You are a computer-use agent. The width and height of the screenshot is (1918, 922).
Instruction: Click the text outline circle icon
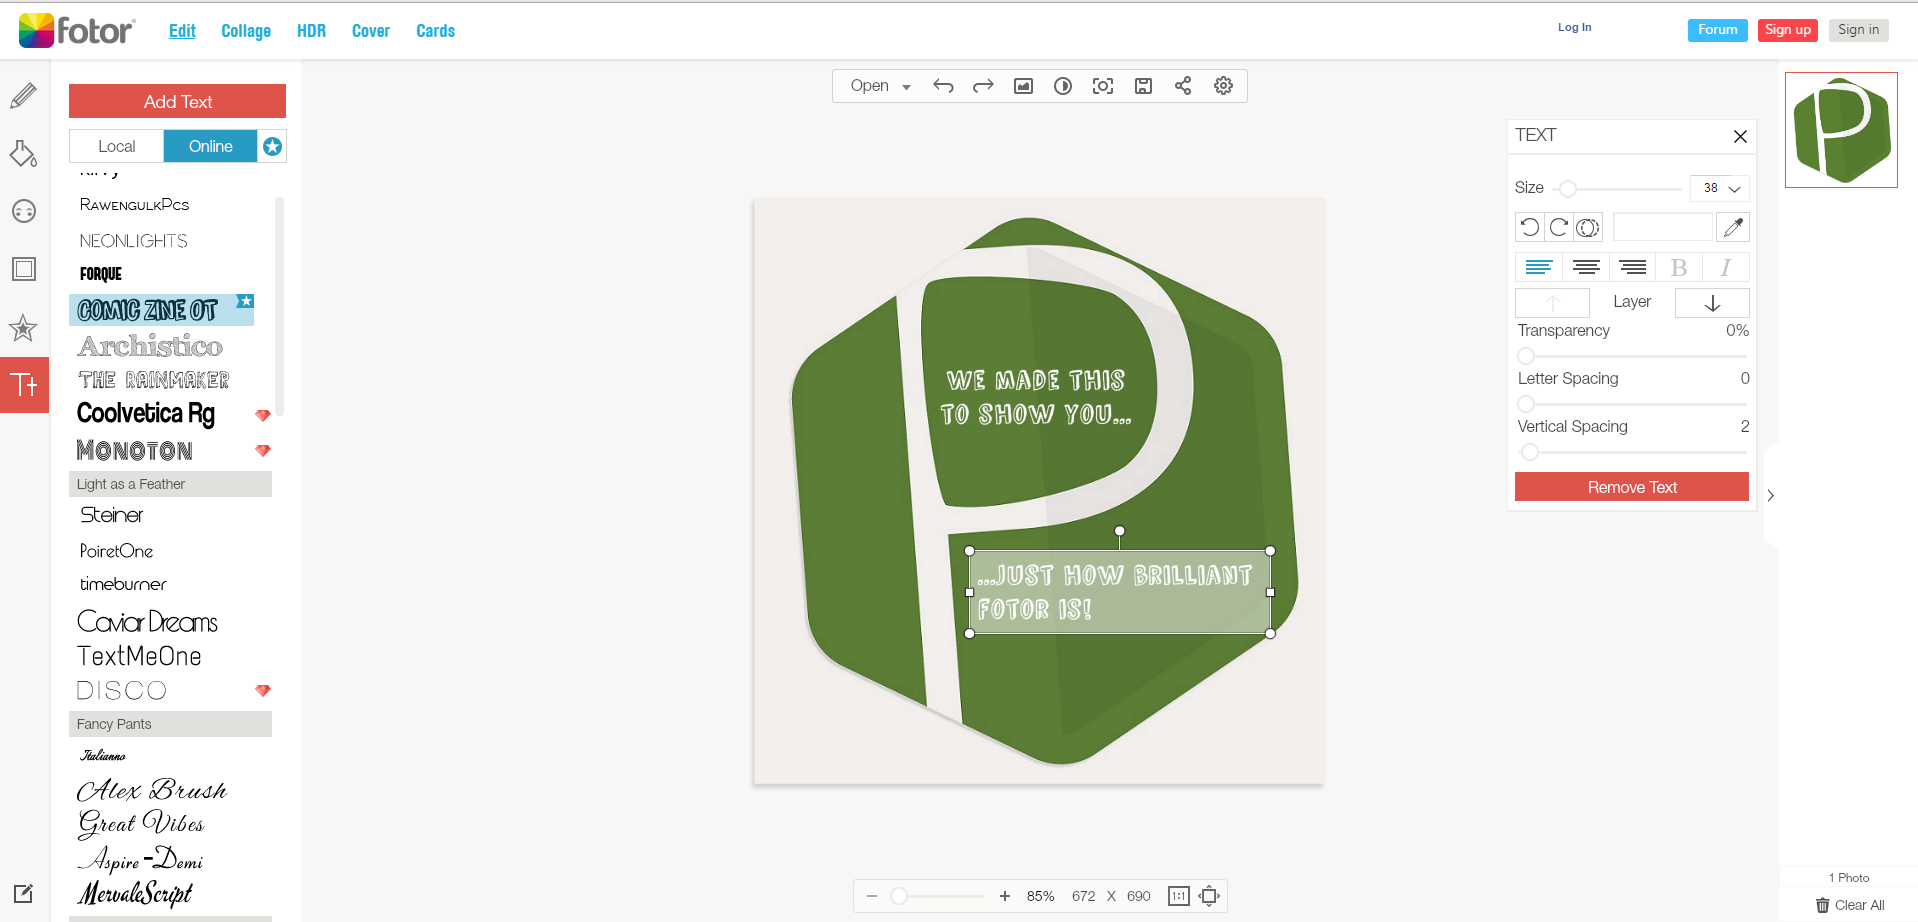1588,228
